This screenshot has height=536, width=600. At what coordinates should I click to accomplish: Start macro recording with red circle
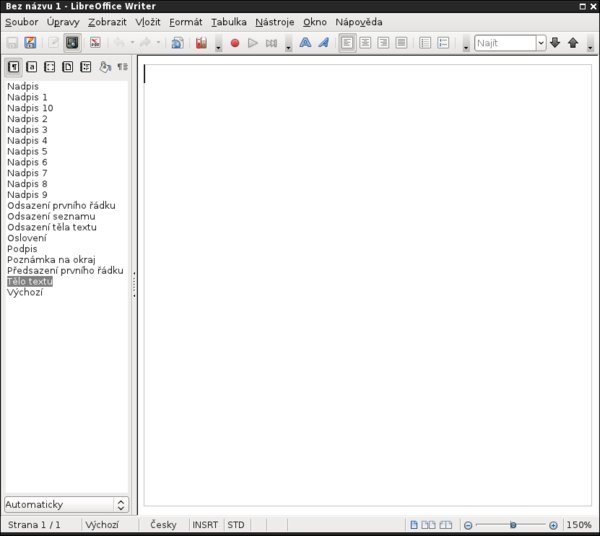coord(235,43)
